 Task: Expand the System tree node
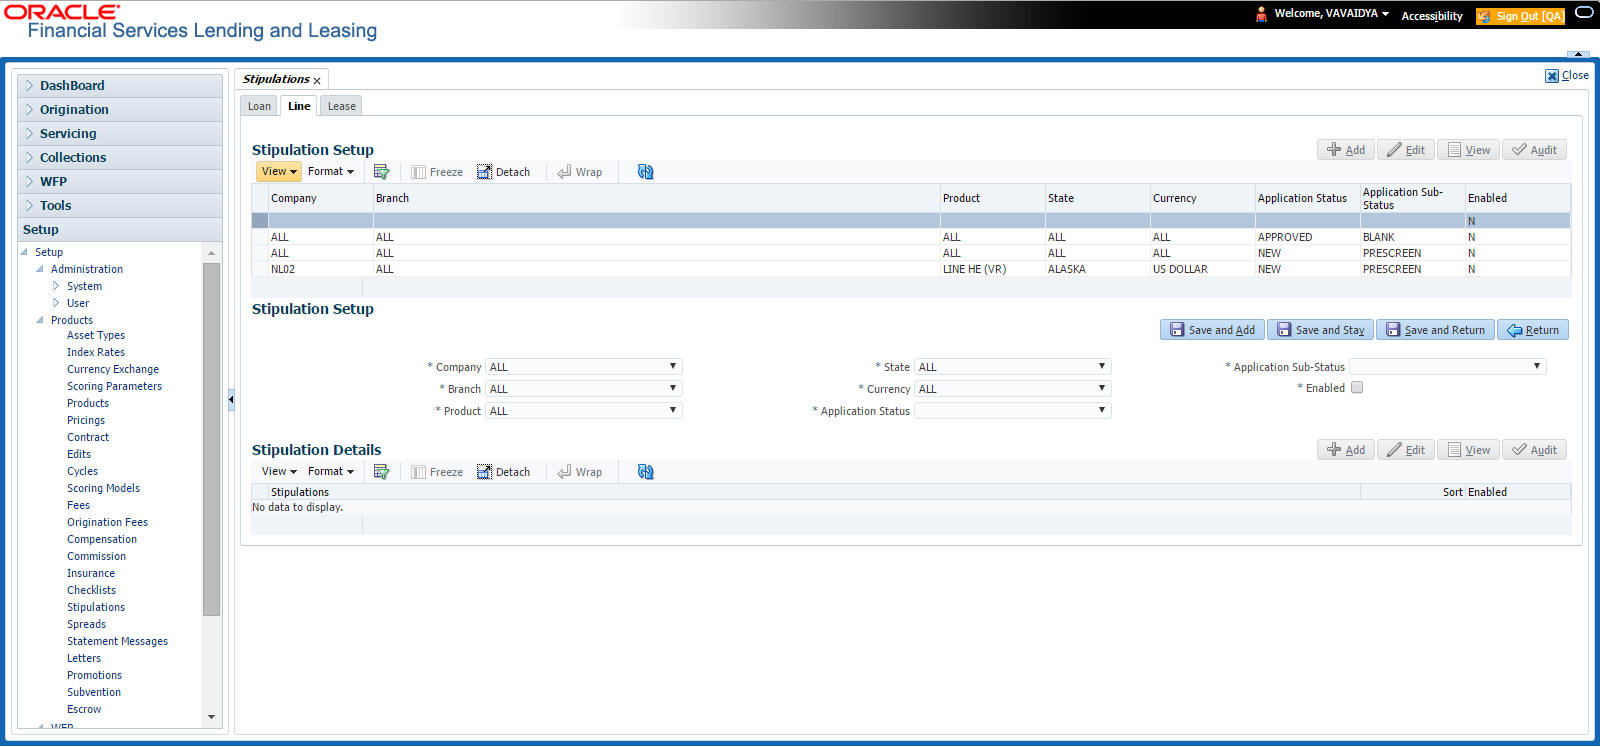click(x=56, y=286)
